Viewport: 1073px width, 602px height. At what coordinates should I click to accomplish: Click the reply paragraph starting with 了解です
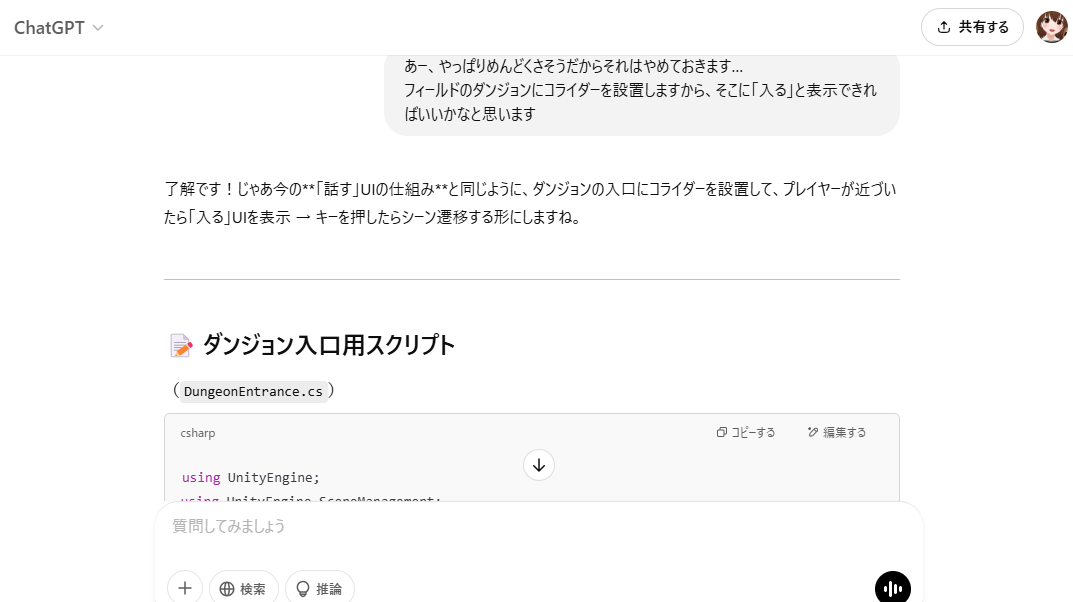coord(530,203)
